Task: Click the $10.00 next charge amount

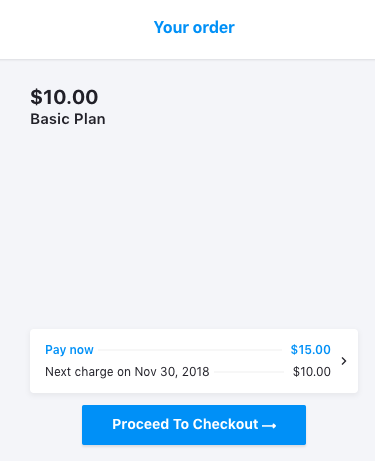Action: coord(312,372)
